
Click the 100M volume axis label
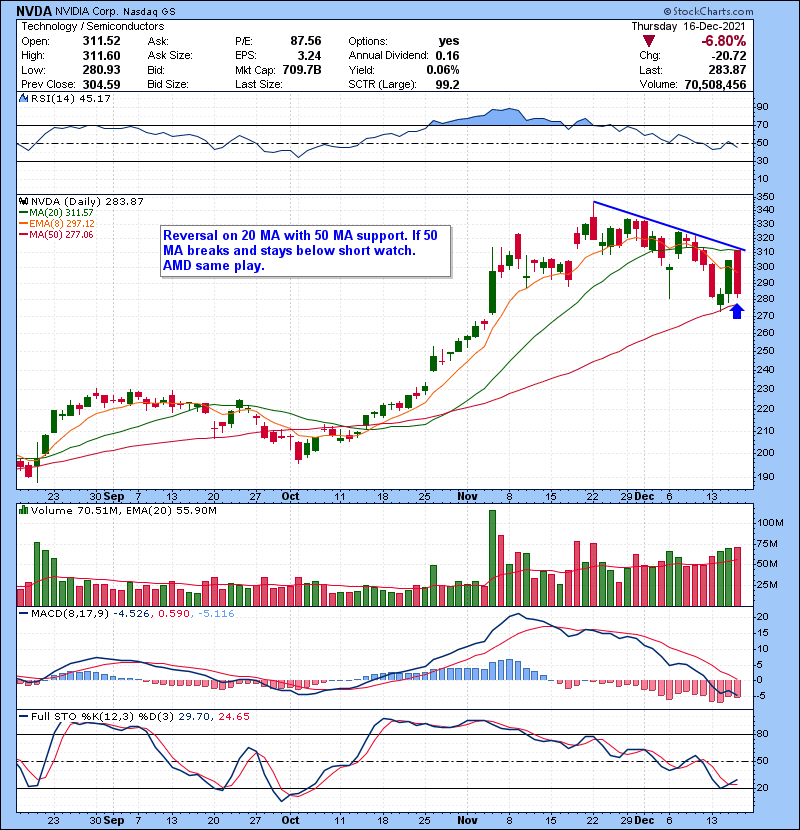[770, 522]
